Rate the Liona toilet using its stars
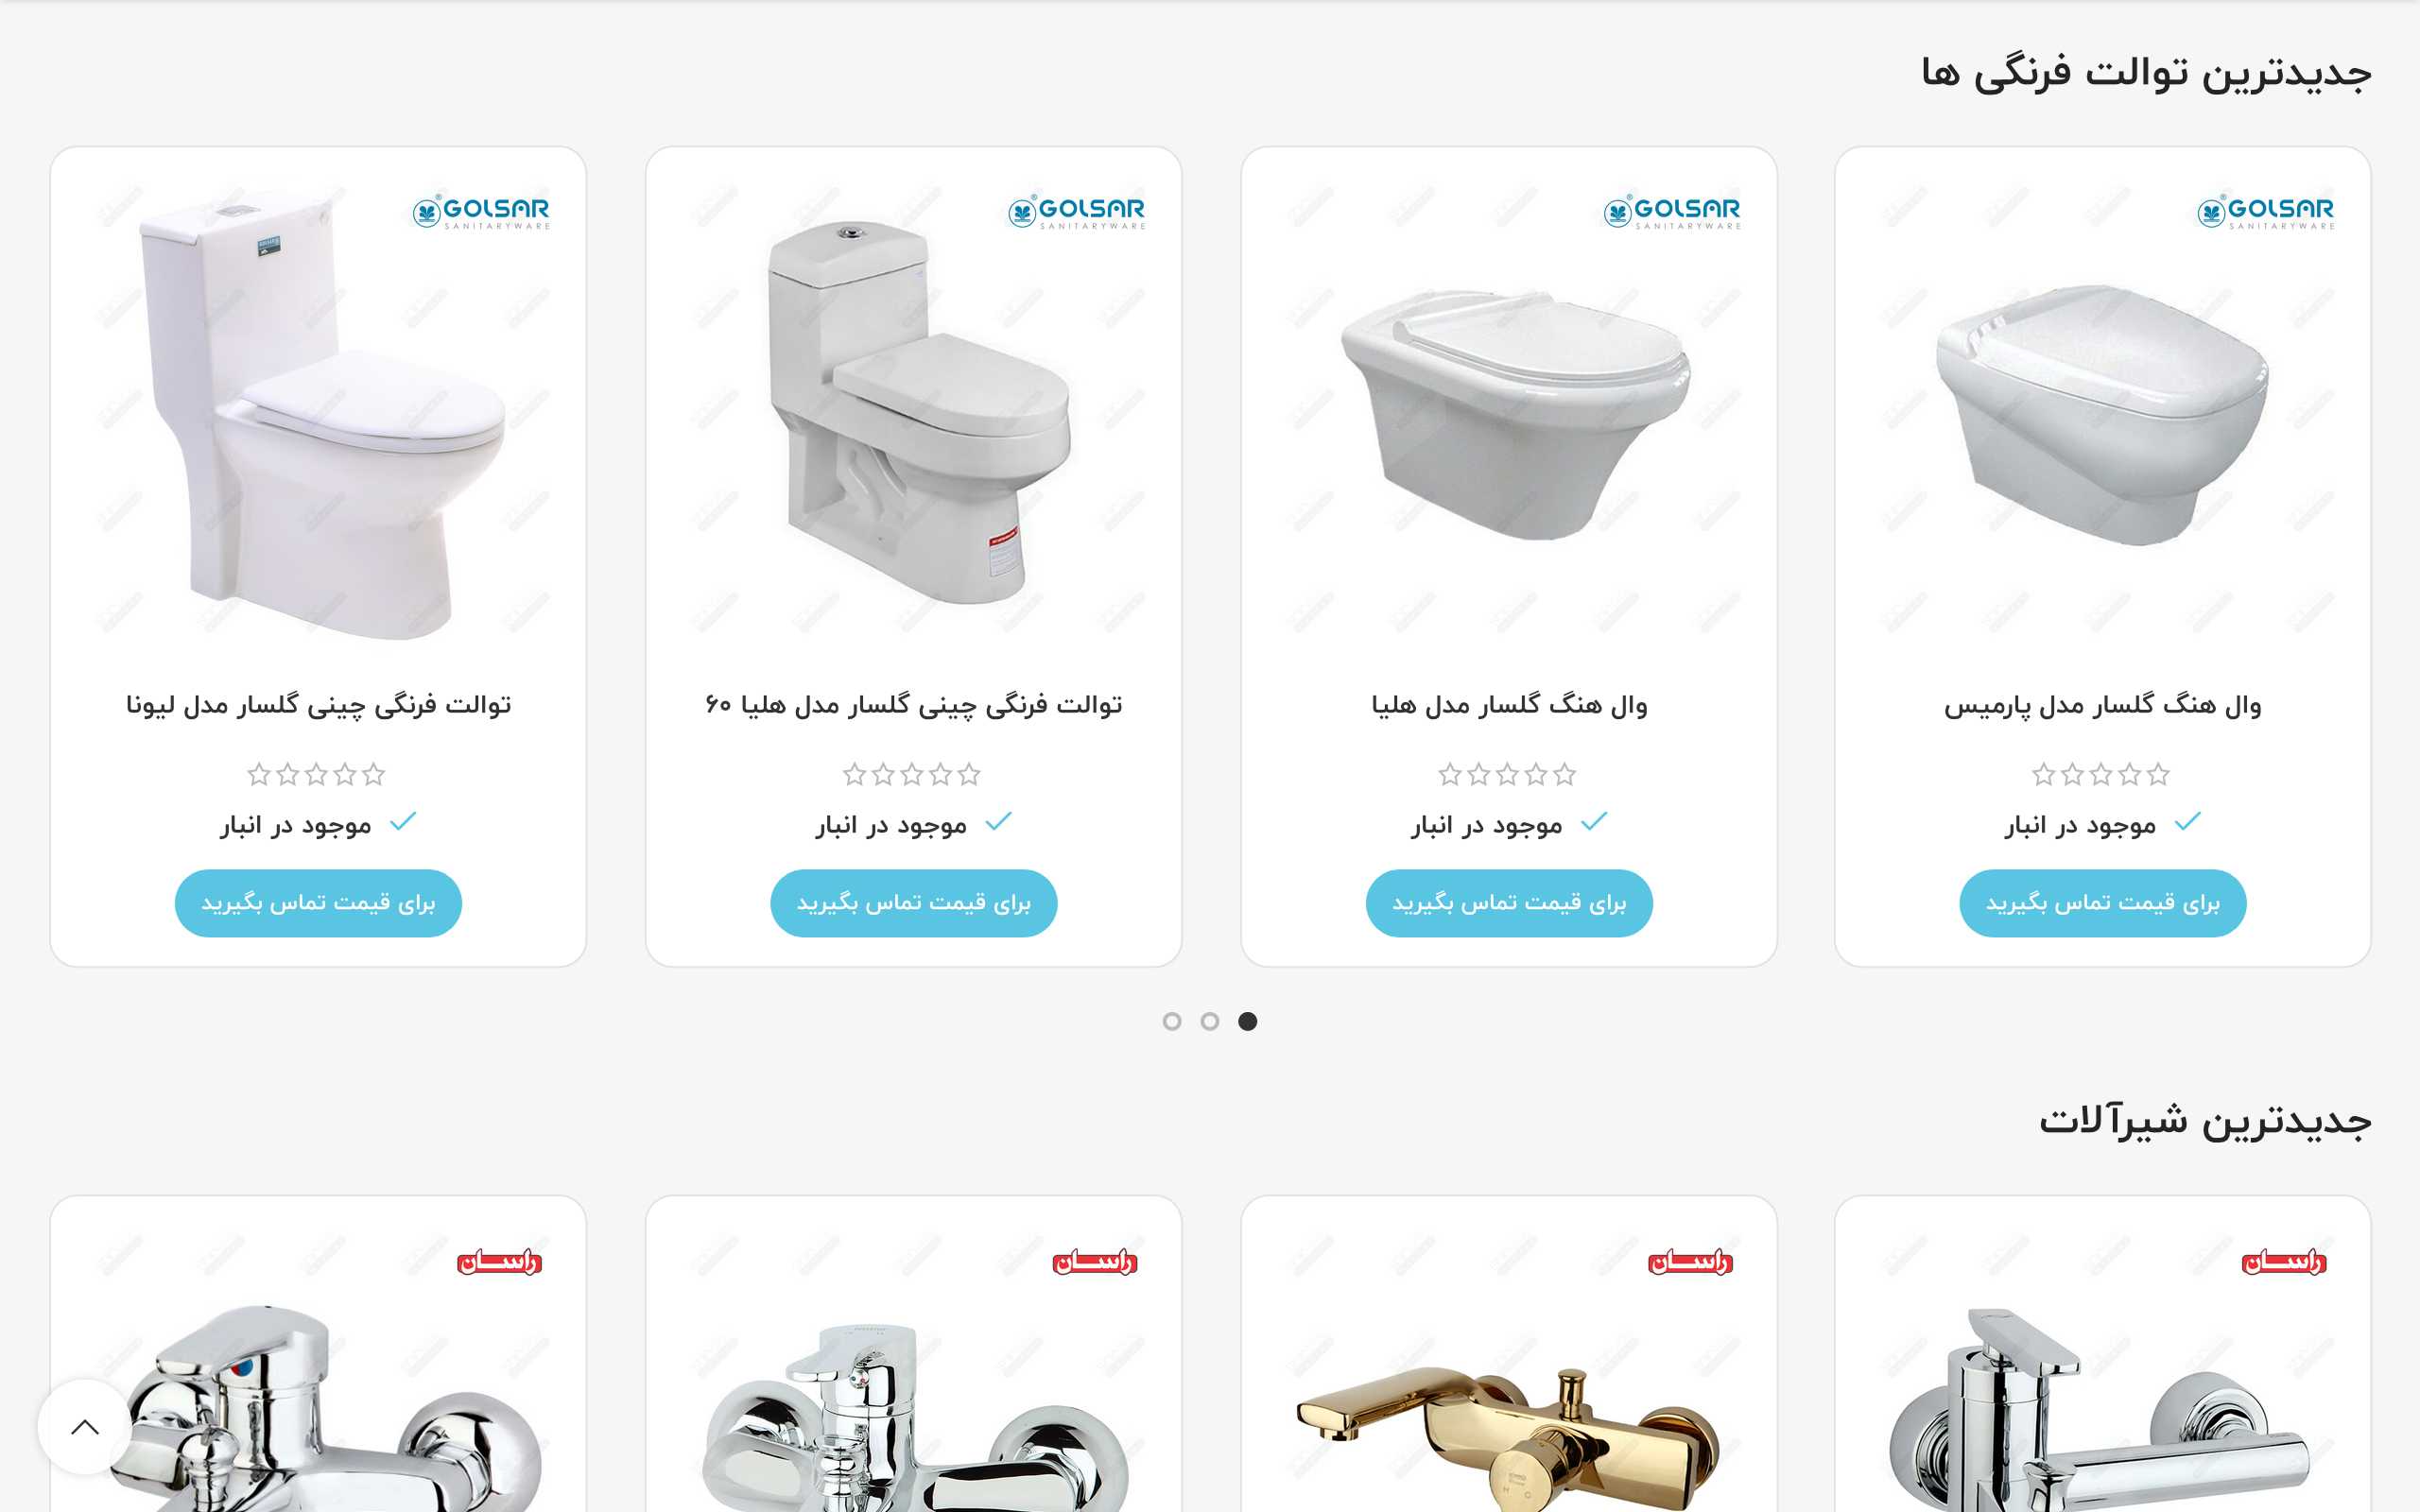The image size is (2420, 1512). point(316,774)
